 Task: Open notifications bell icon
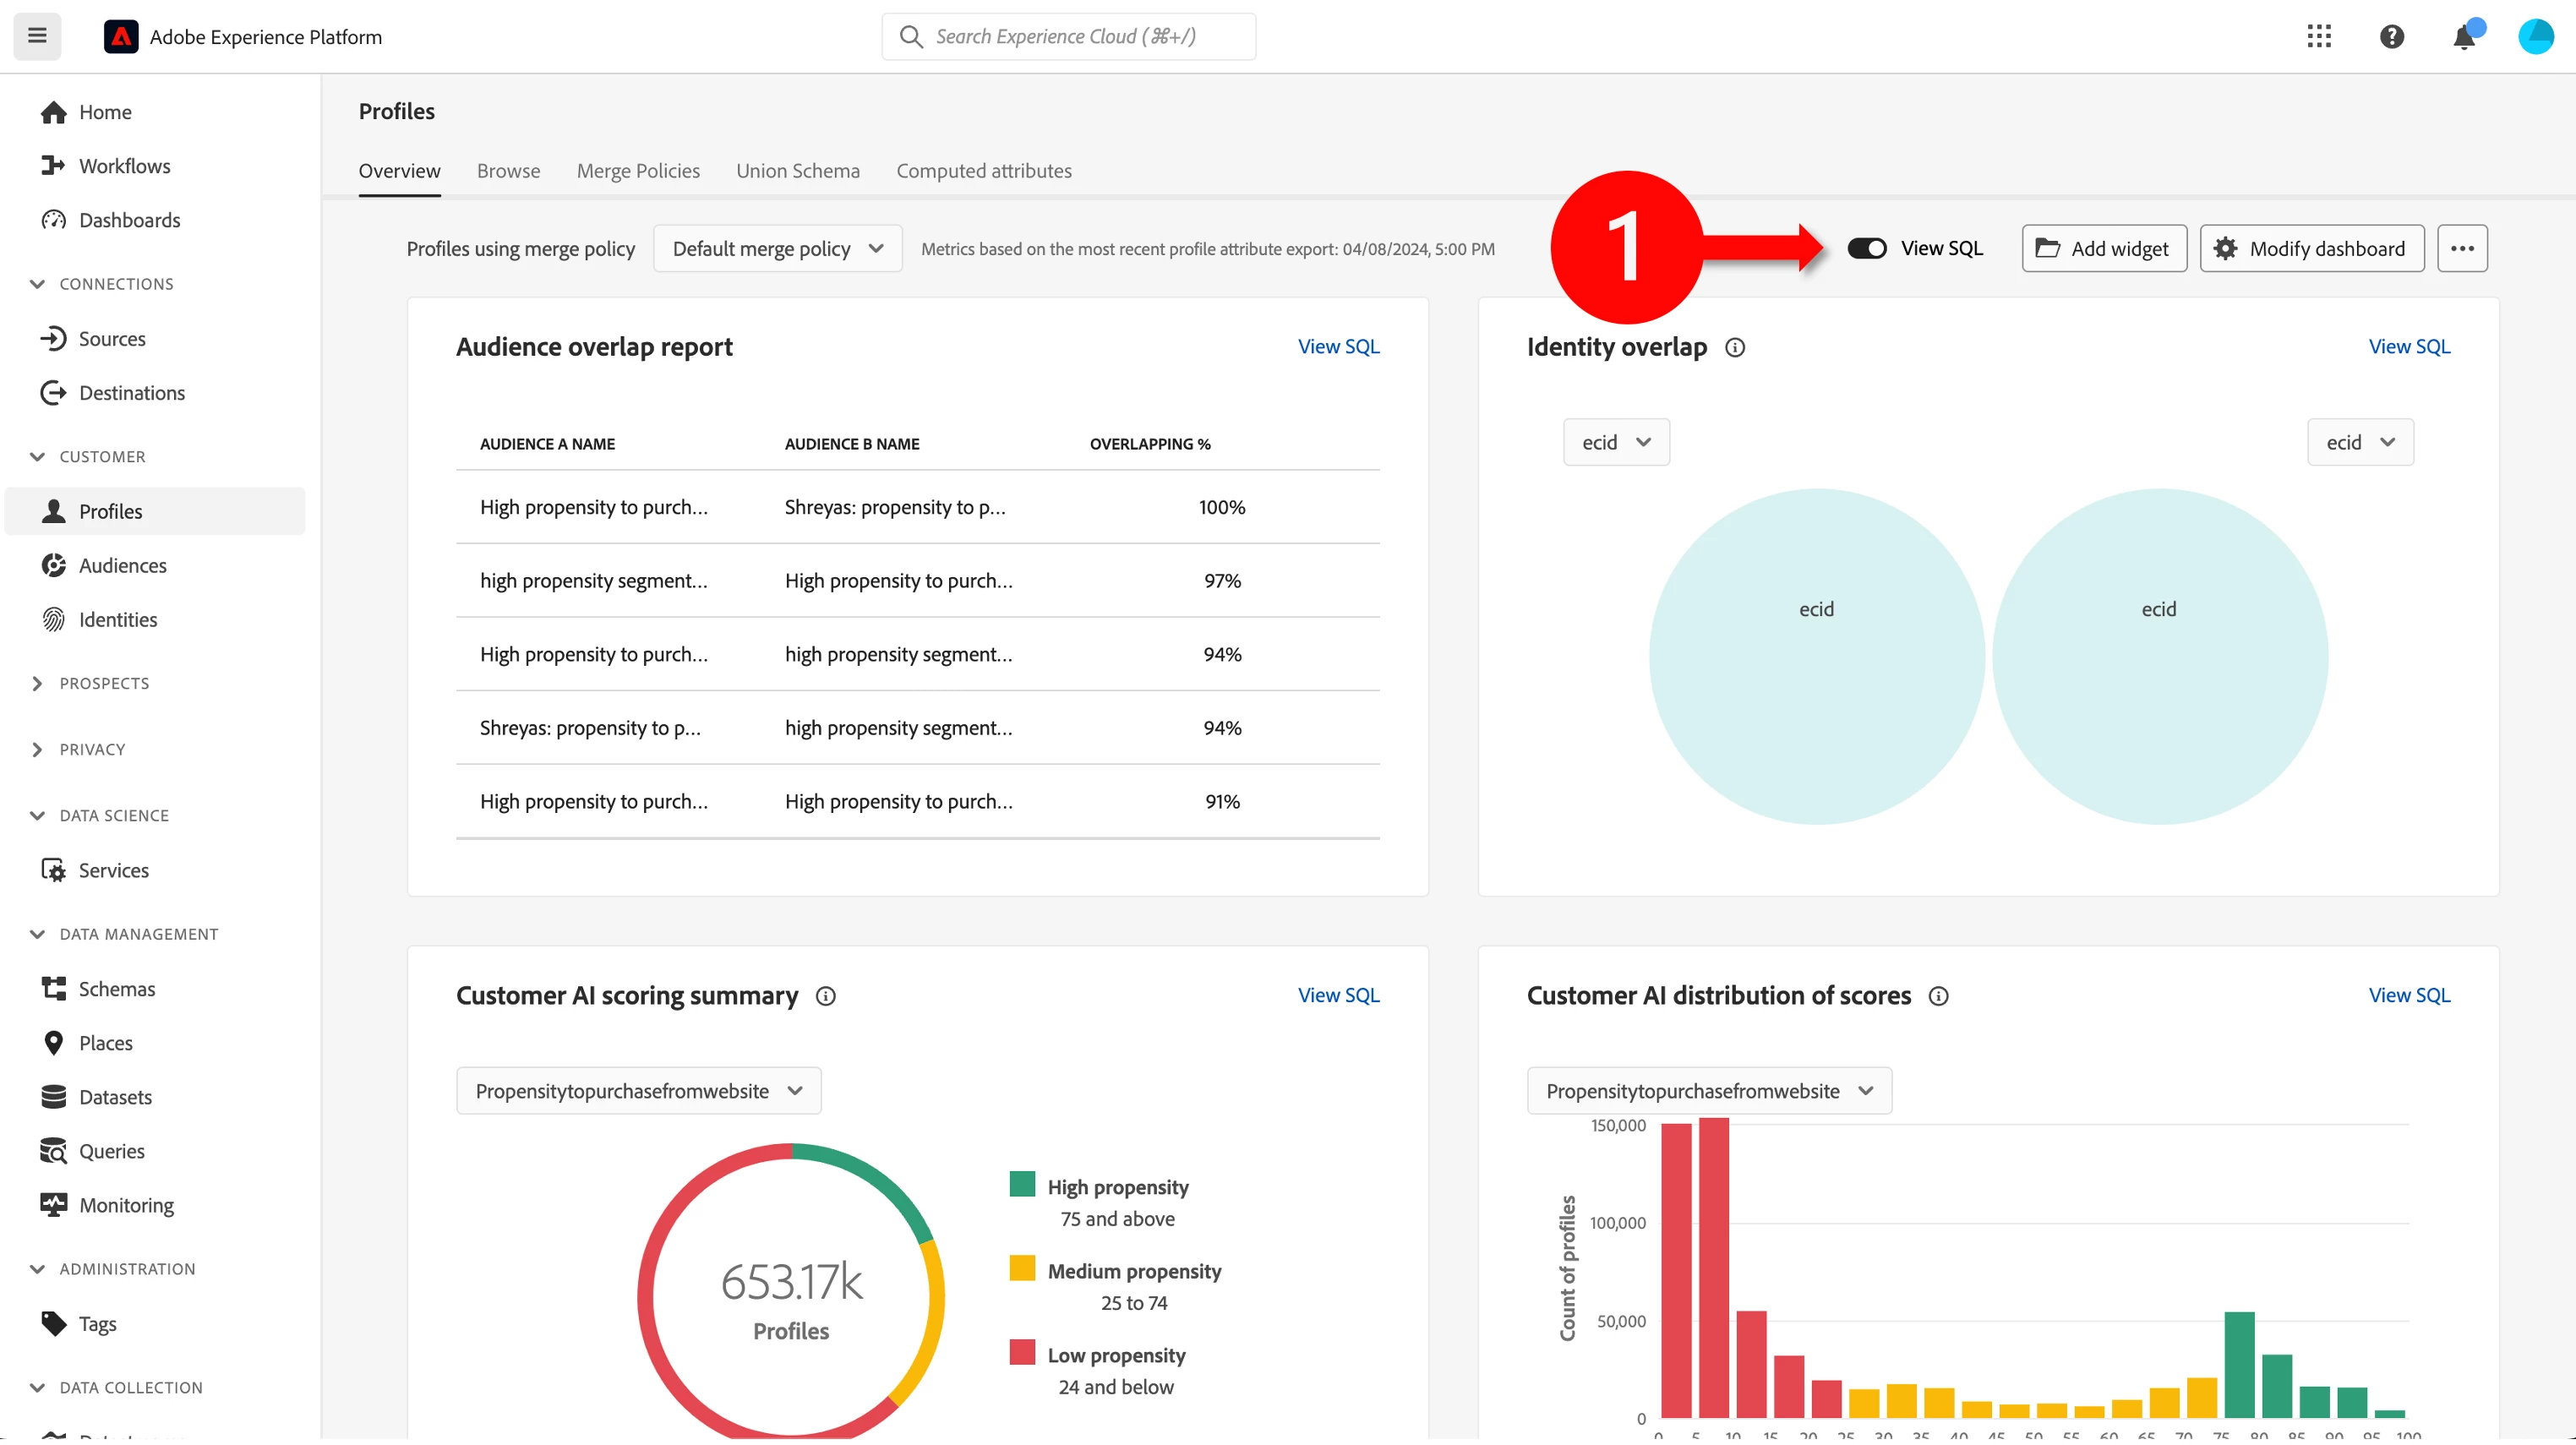point(2464,38)
